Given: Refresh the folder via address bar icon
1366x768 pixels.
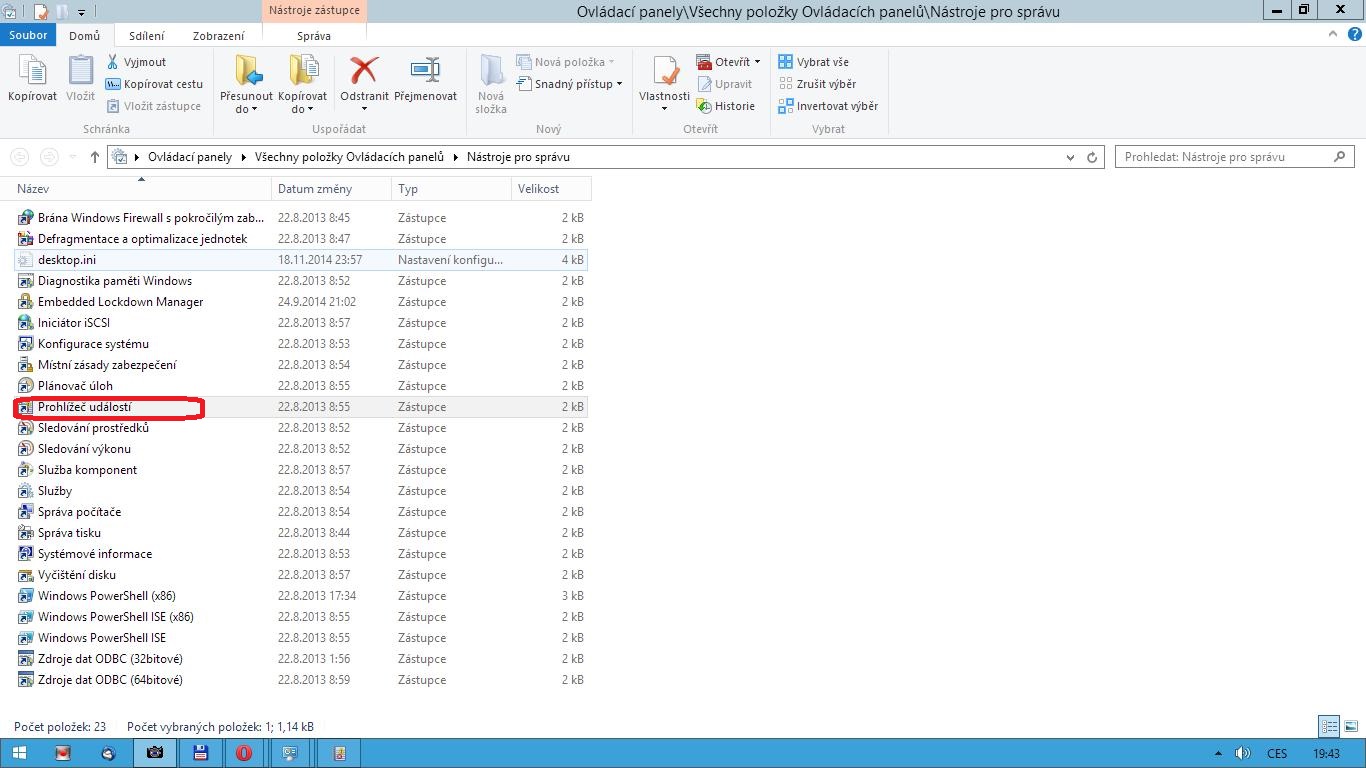Looking at the screenshot, I should [x=1092, y=157].
